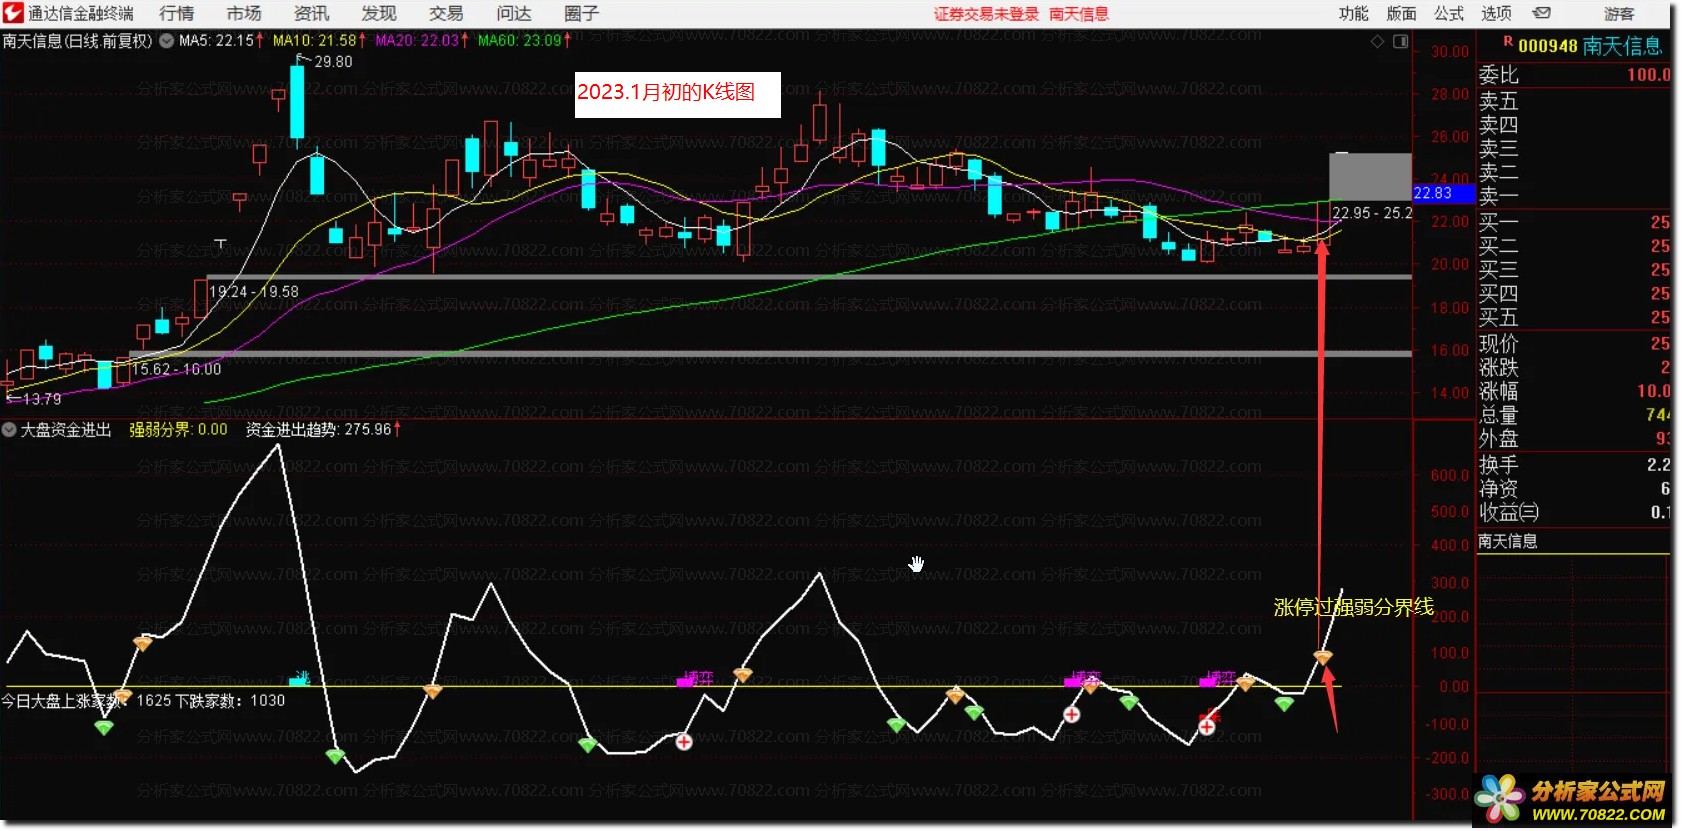
Task: Open the 功能 menu
Action: tap(1353, 13)
